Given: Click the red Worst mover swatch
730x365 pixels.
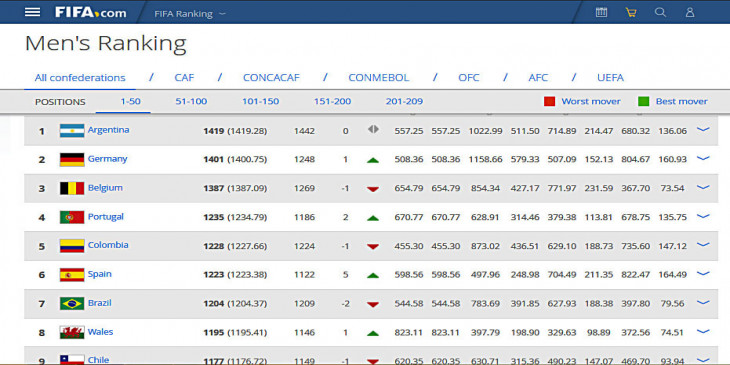Looking at the screenshot, I should pos(549,101).
